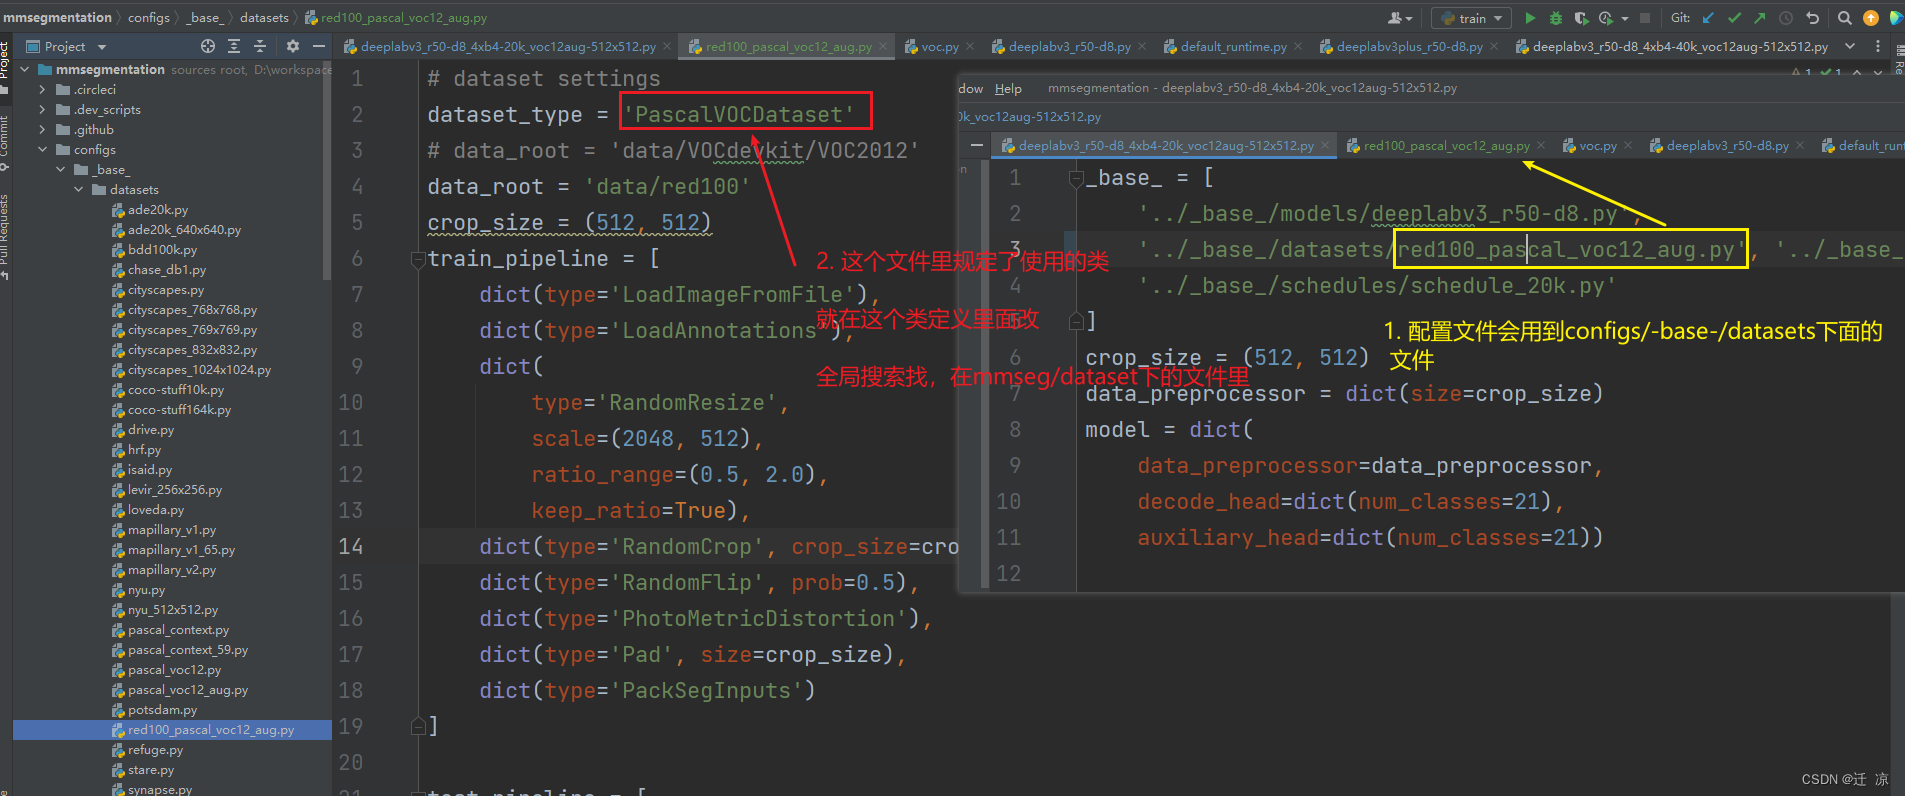
Task: Switch to deeplabv3plus_r50-d8.py tab
Action: tap(1409, 46)
